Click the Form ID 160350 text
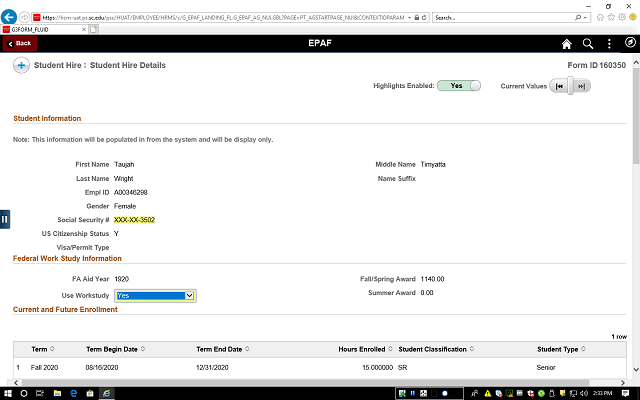This screenshot has height=400, width=640. pos(596,65)
